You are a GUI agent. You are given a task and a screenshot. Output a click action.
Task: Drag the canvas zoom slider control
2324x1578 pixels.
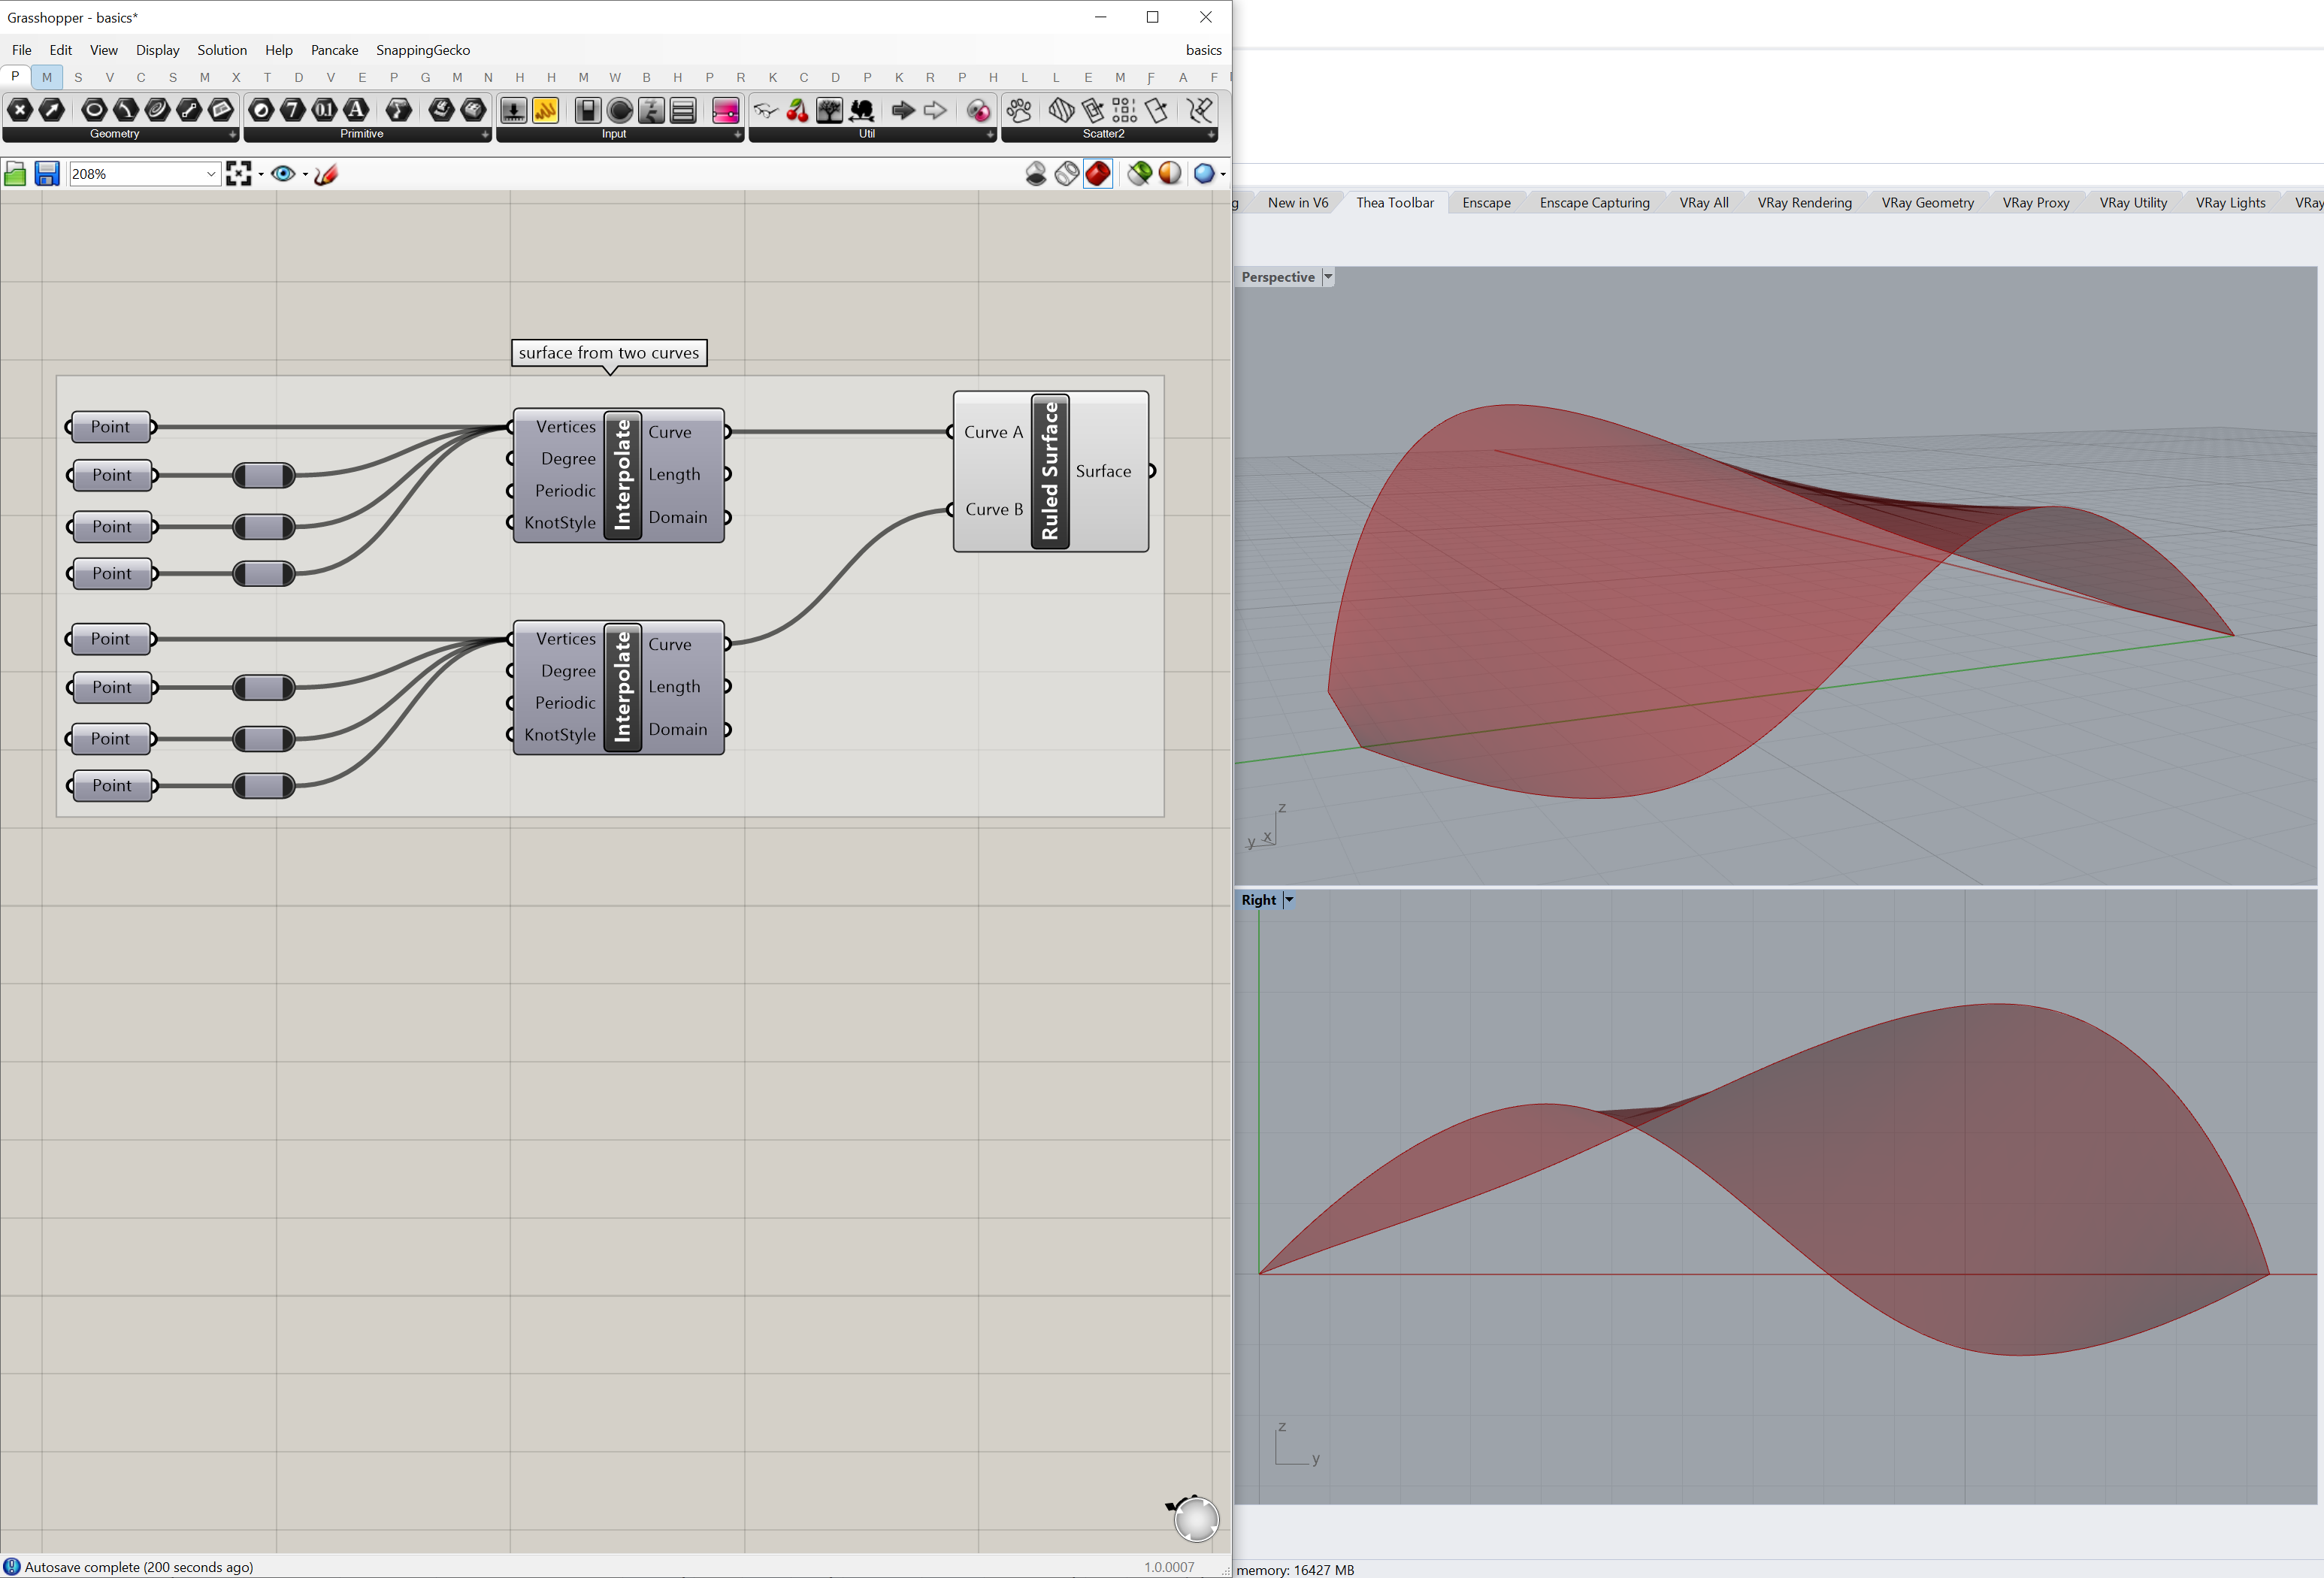click(x=141, y=173)
